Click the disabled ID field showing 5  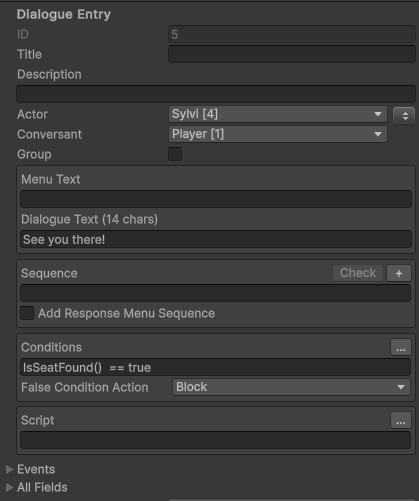[292, 34]
